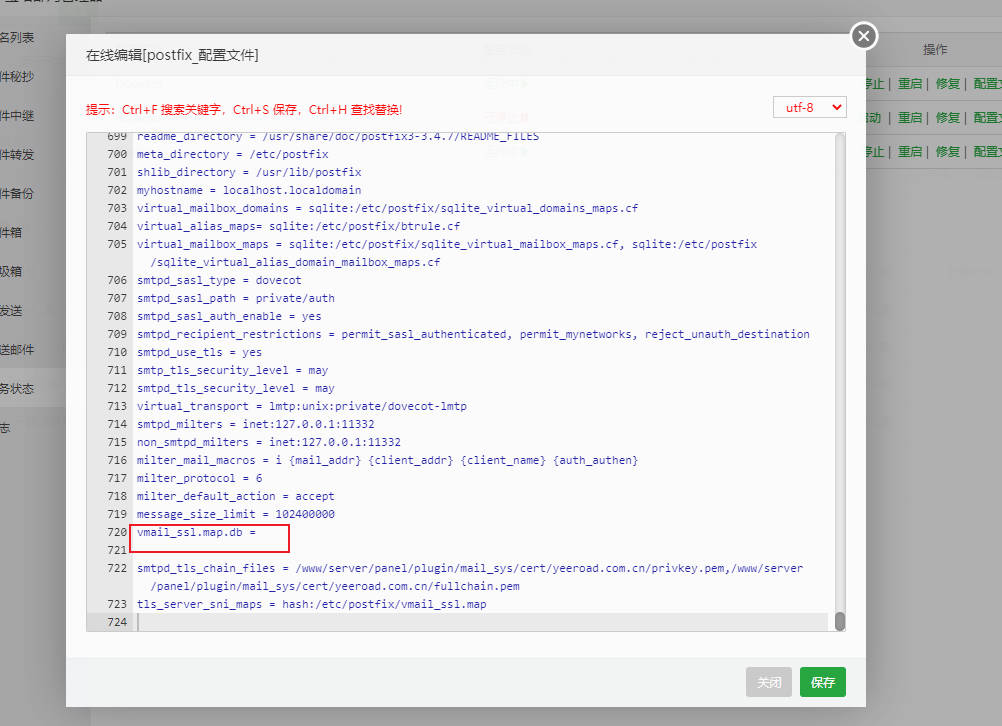Click line number 720 in the gutter
Screen dimensions: 1002x726
click(116, 532)
